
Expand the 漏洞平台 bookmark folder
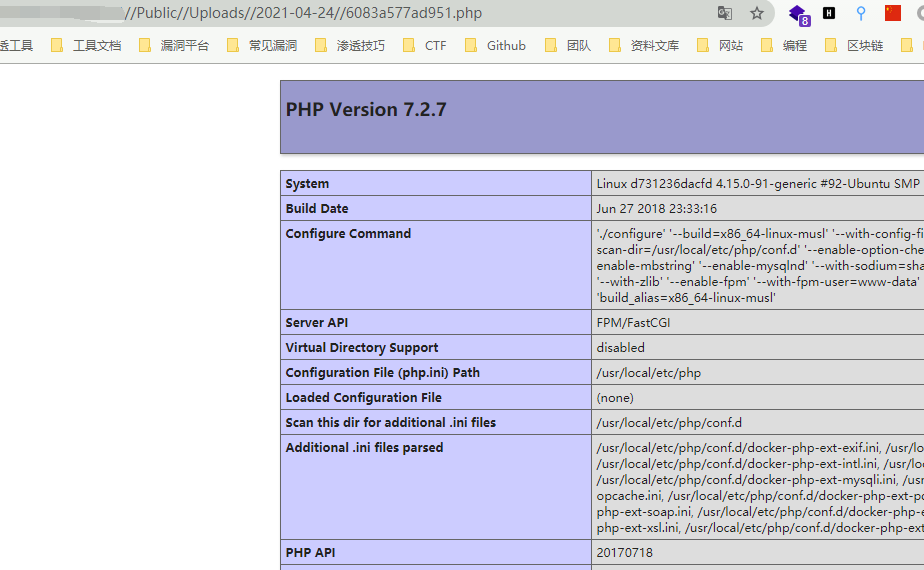click(184, 45)
